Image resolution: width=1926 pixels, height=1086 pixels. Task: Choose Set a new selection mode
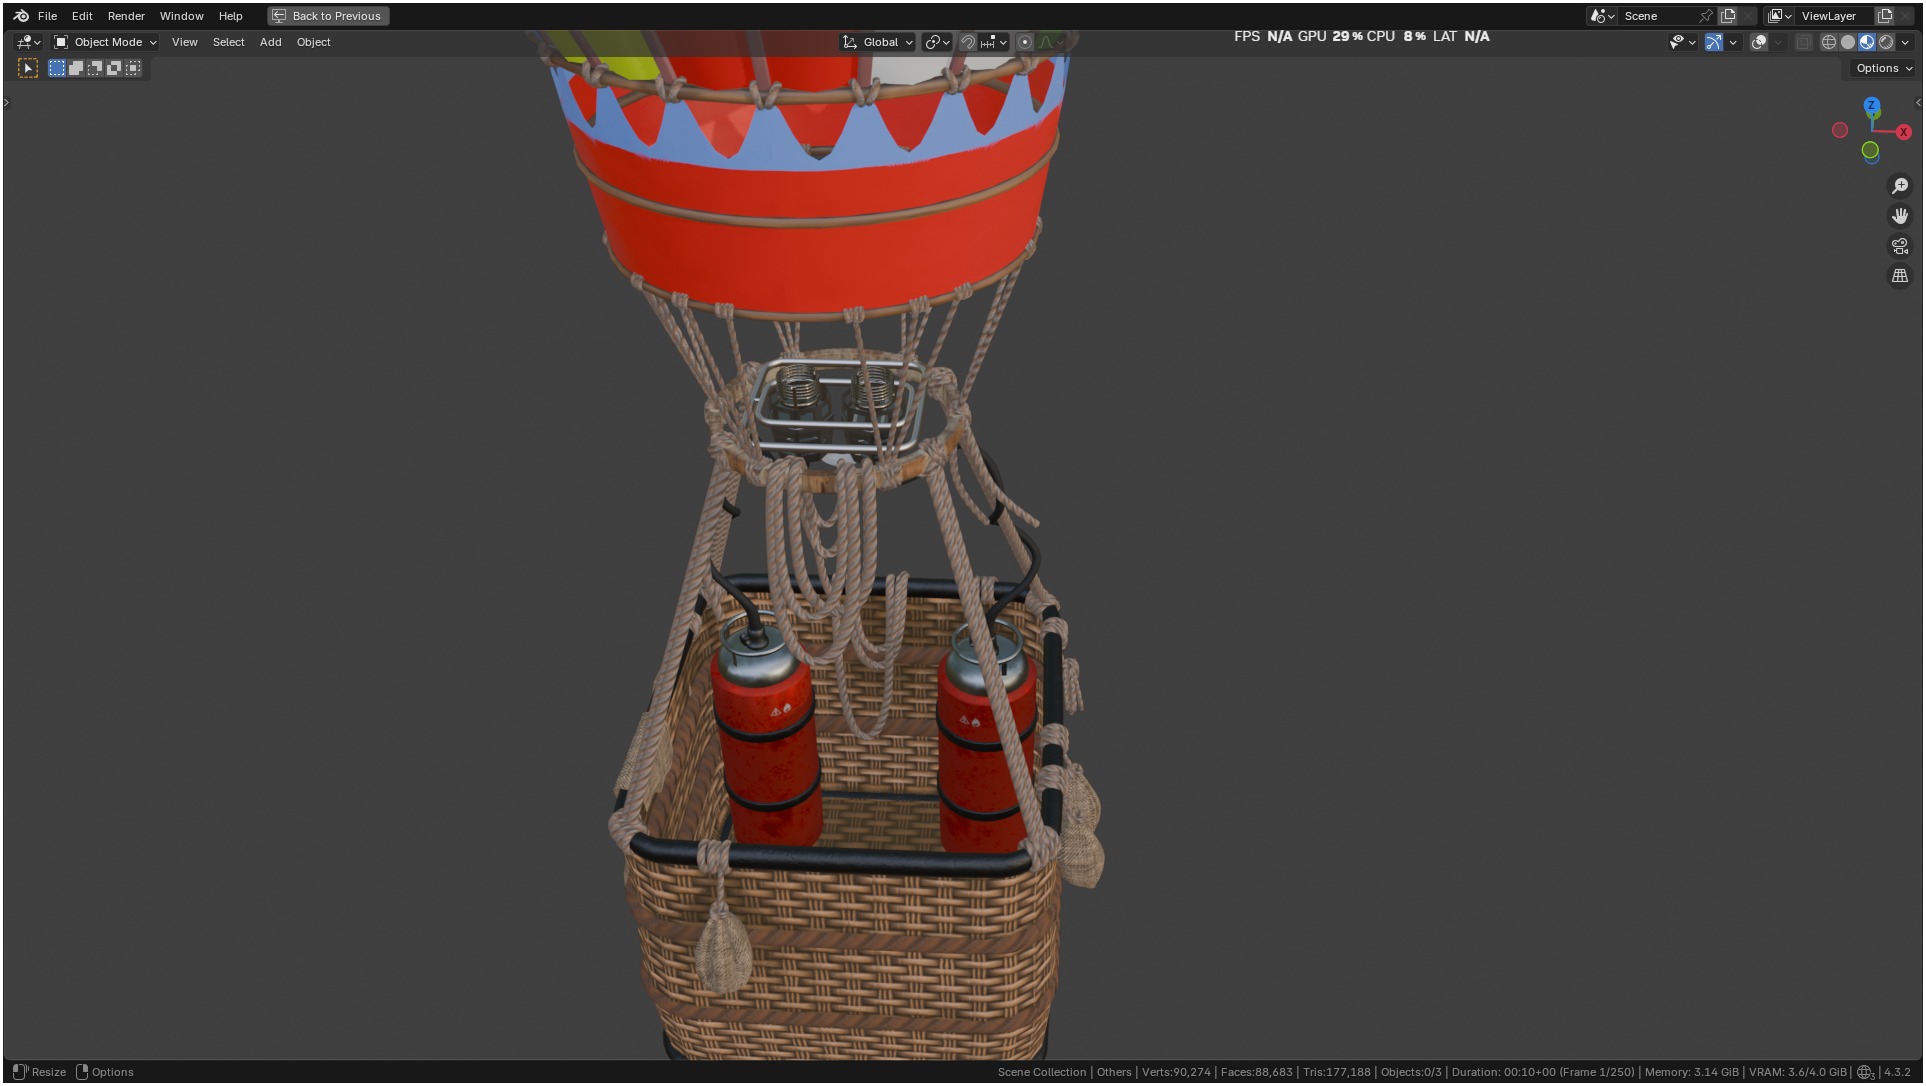click(x=57, y=68)
